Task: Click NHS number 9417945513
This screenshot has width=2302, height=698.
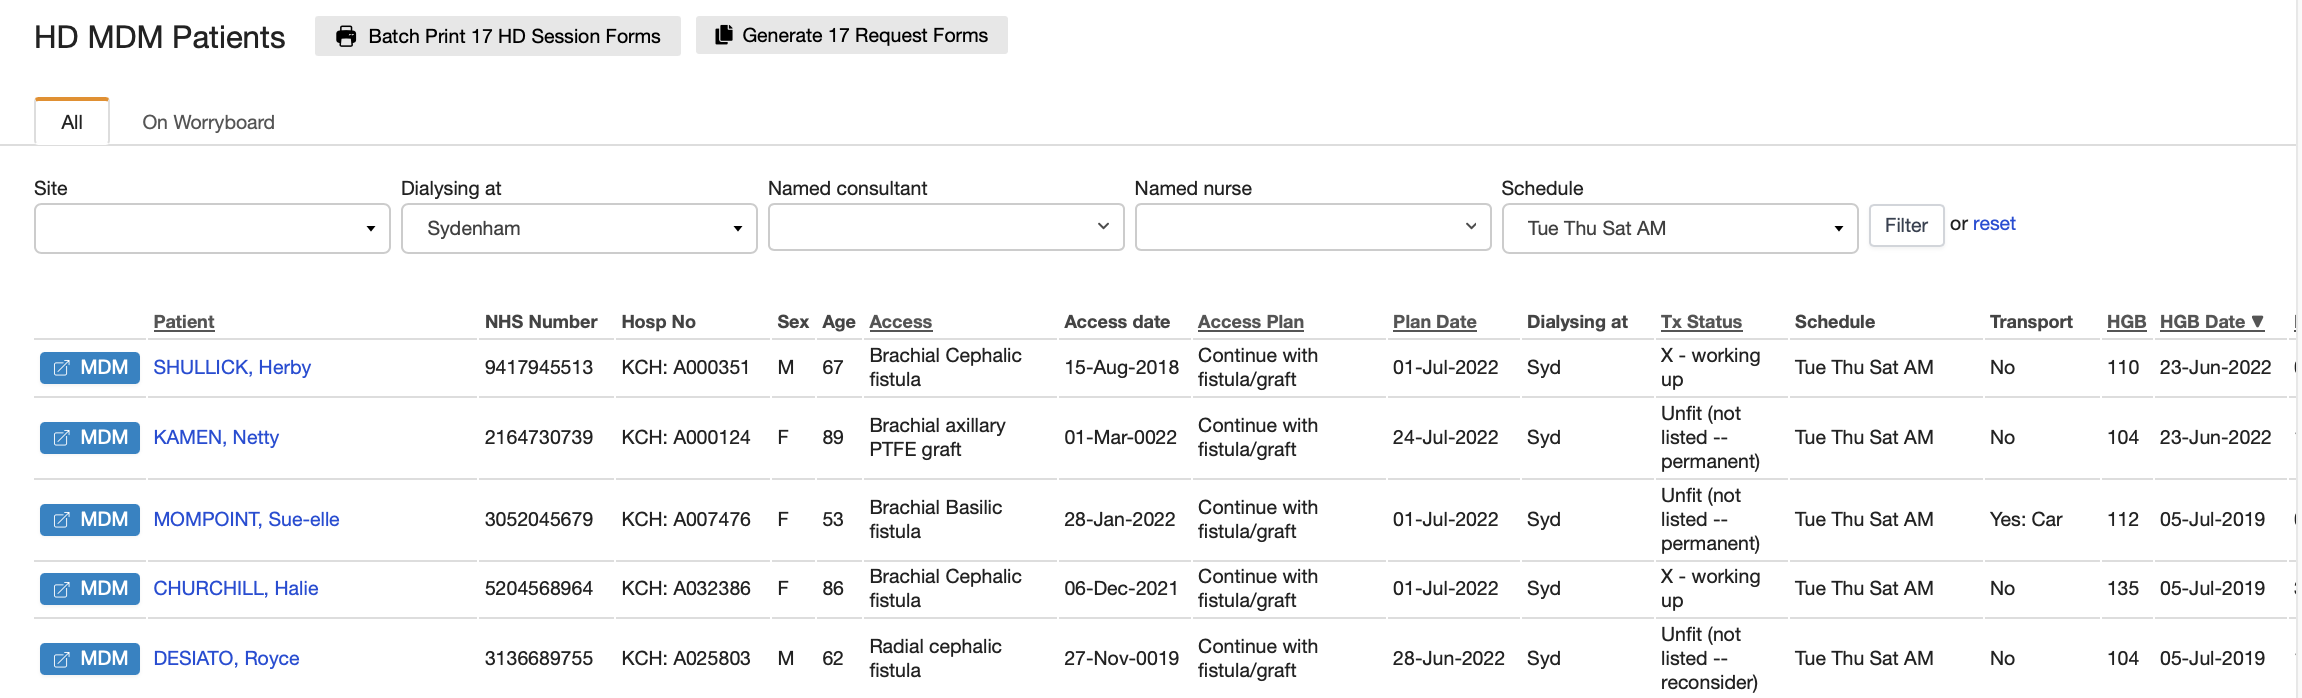Action: click(x=539, y=368)
